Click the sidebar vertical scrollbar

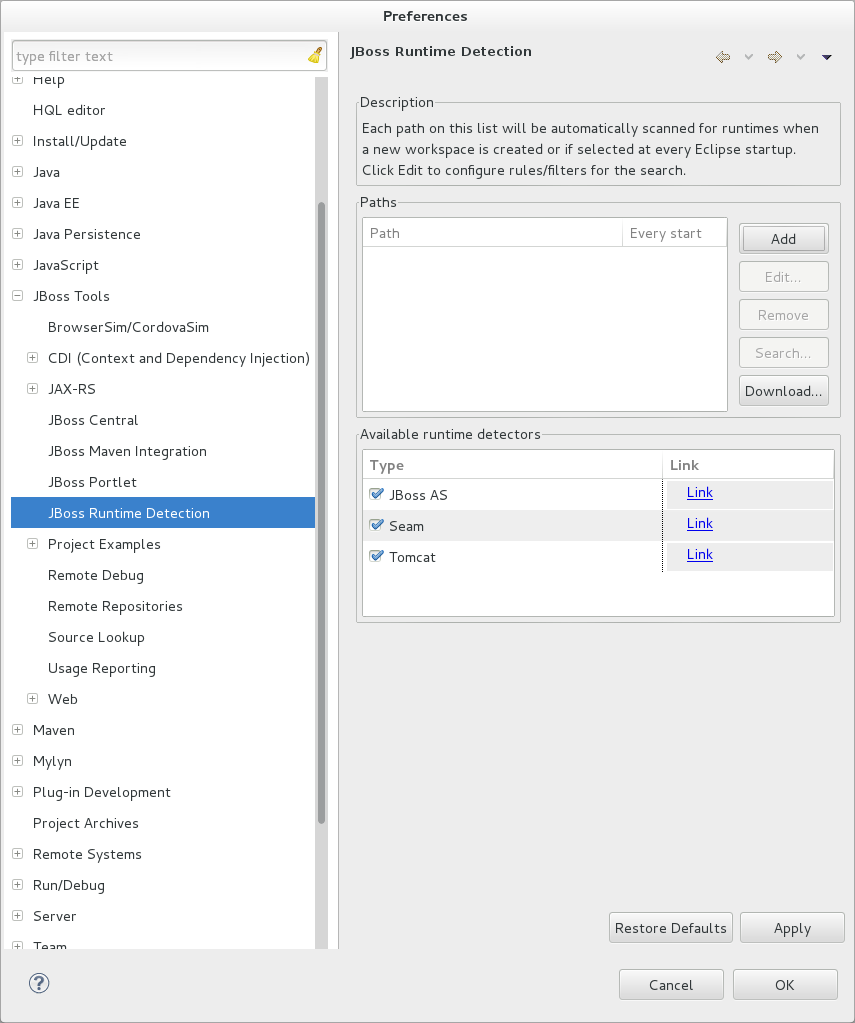[x=321, y=500]
